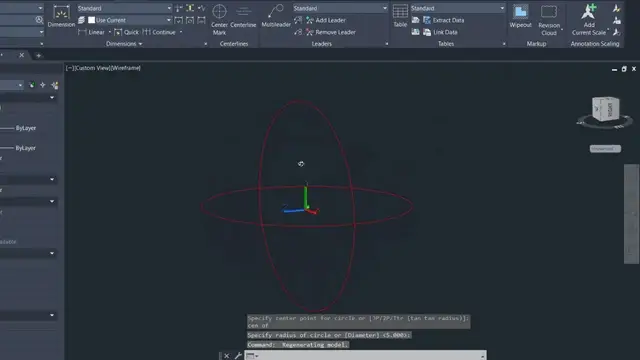Click the first ByLayer value in Properties
Image resolution: width=640 pixels, height=360 pixels.
(26, 128)
